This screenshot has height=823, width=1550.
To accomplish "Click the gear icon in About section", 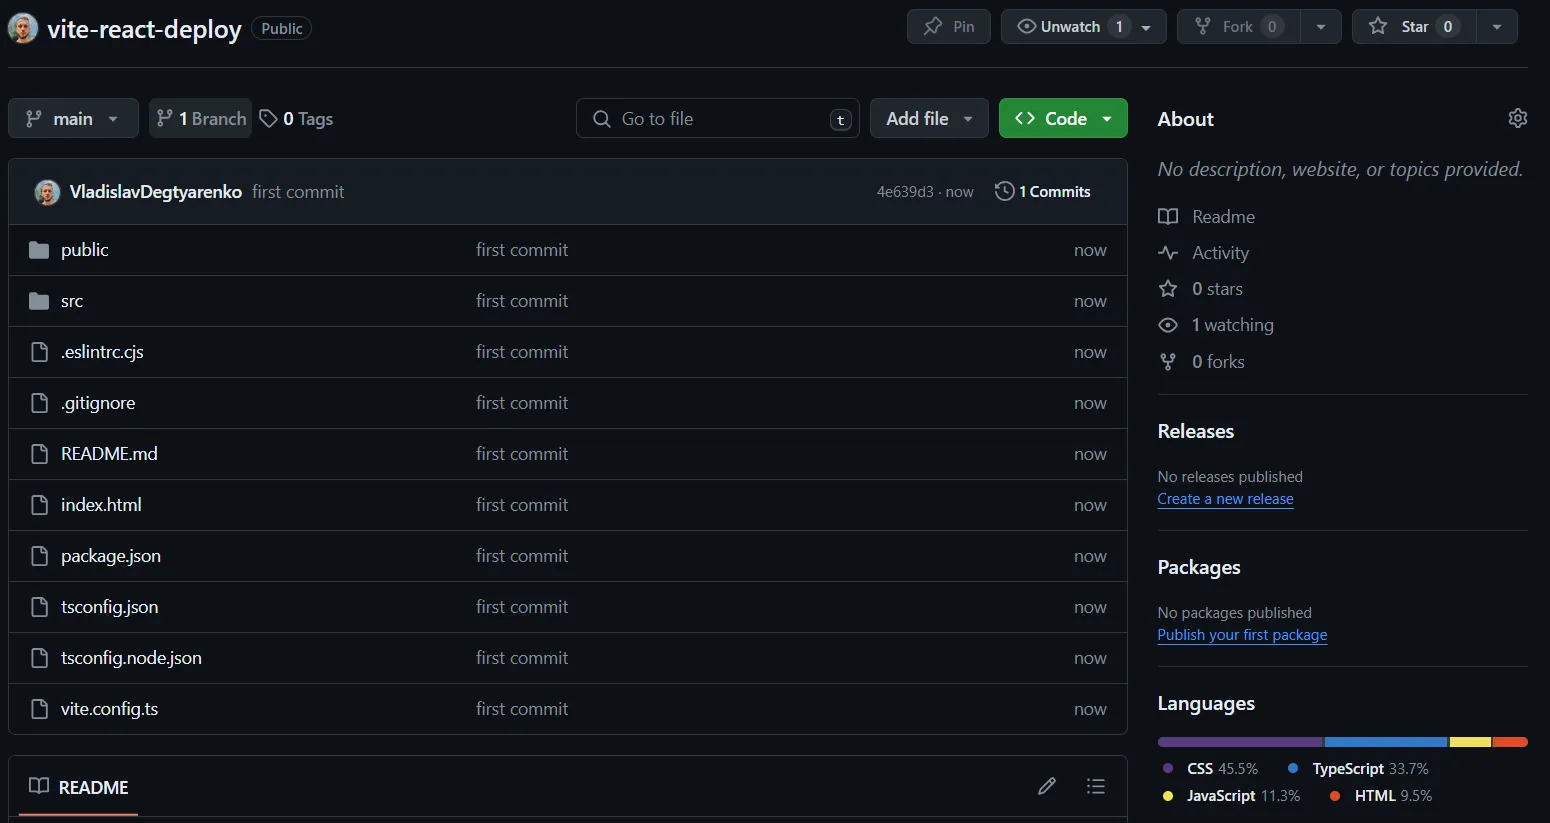I will [x=1517, y=118].
